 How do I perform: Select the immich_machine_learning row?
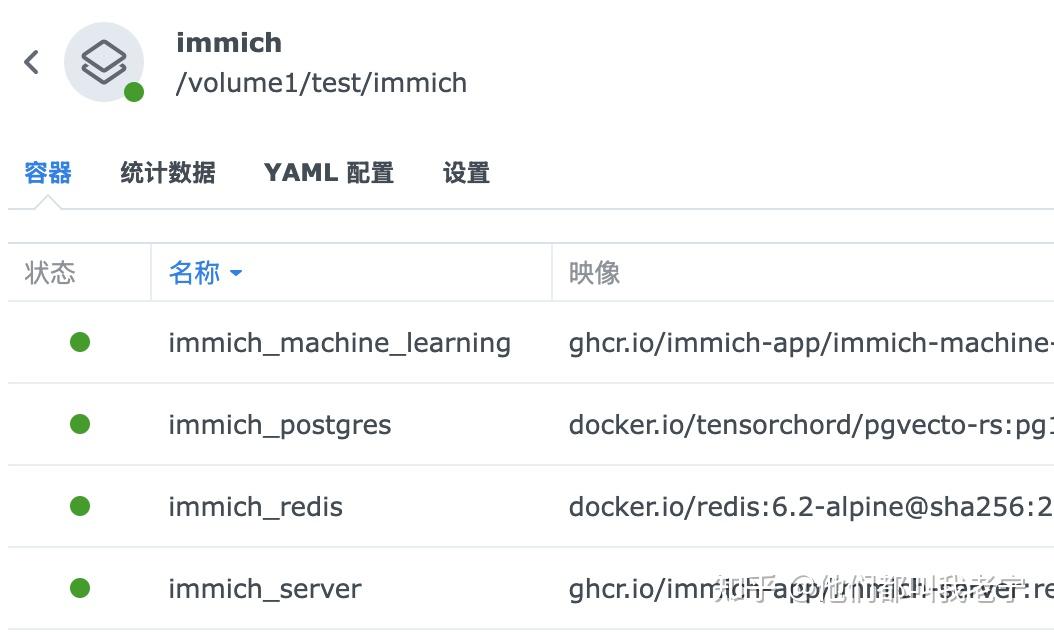(340, 342)
